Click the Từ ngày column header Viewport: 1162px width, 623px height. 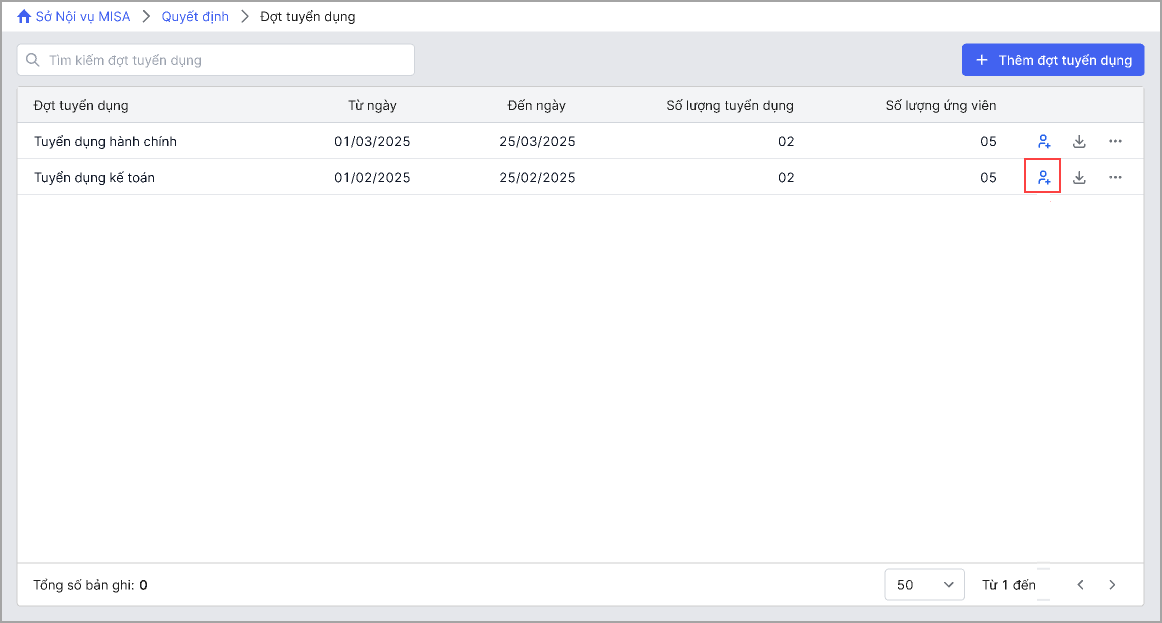pyautogui.click(x=372, y=105)
